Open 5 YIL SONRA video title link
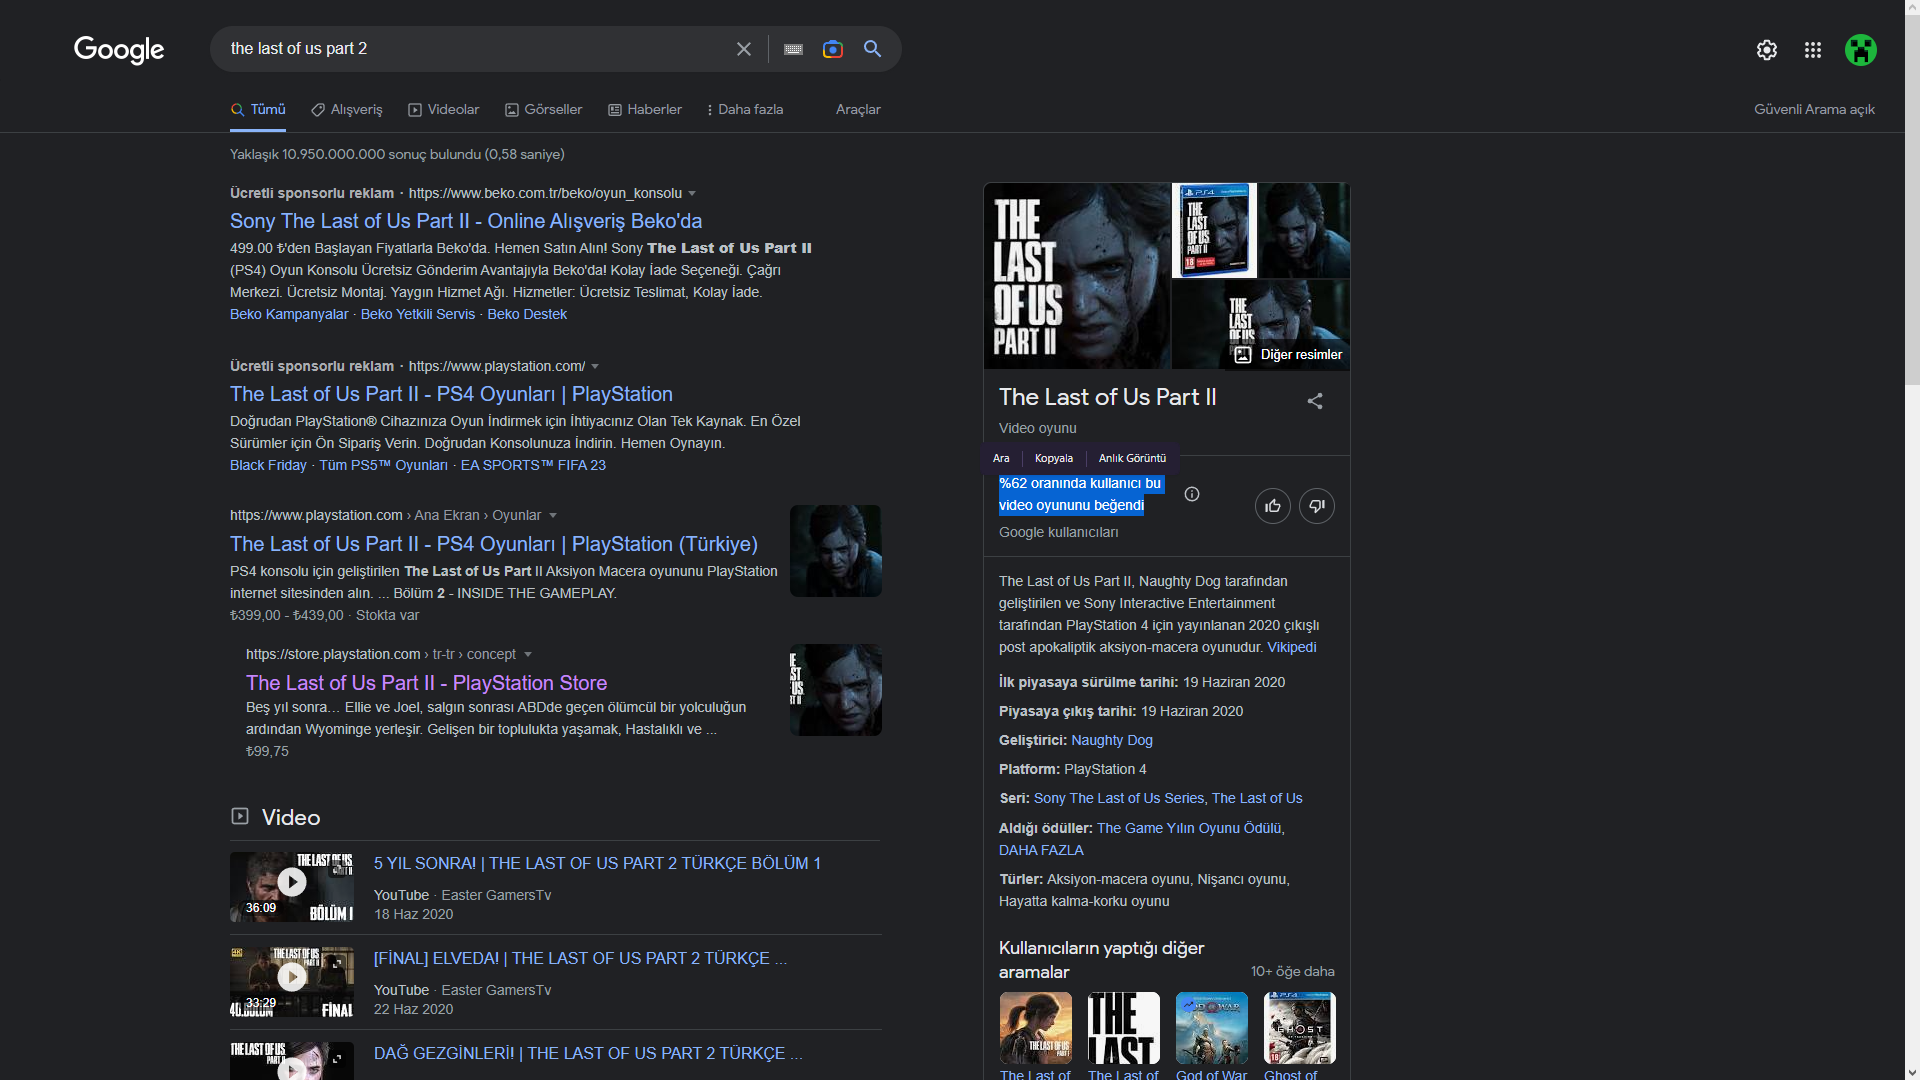This screenshot has width=1920, height=1080. click(x=597, y=863)
